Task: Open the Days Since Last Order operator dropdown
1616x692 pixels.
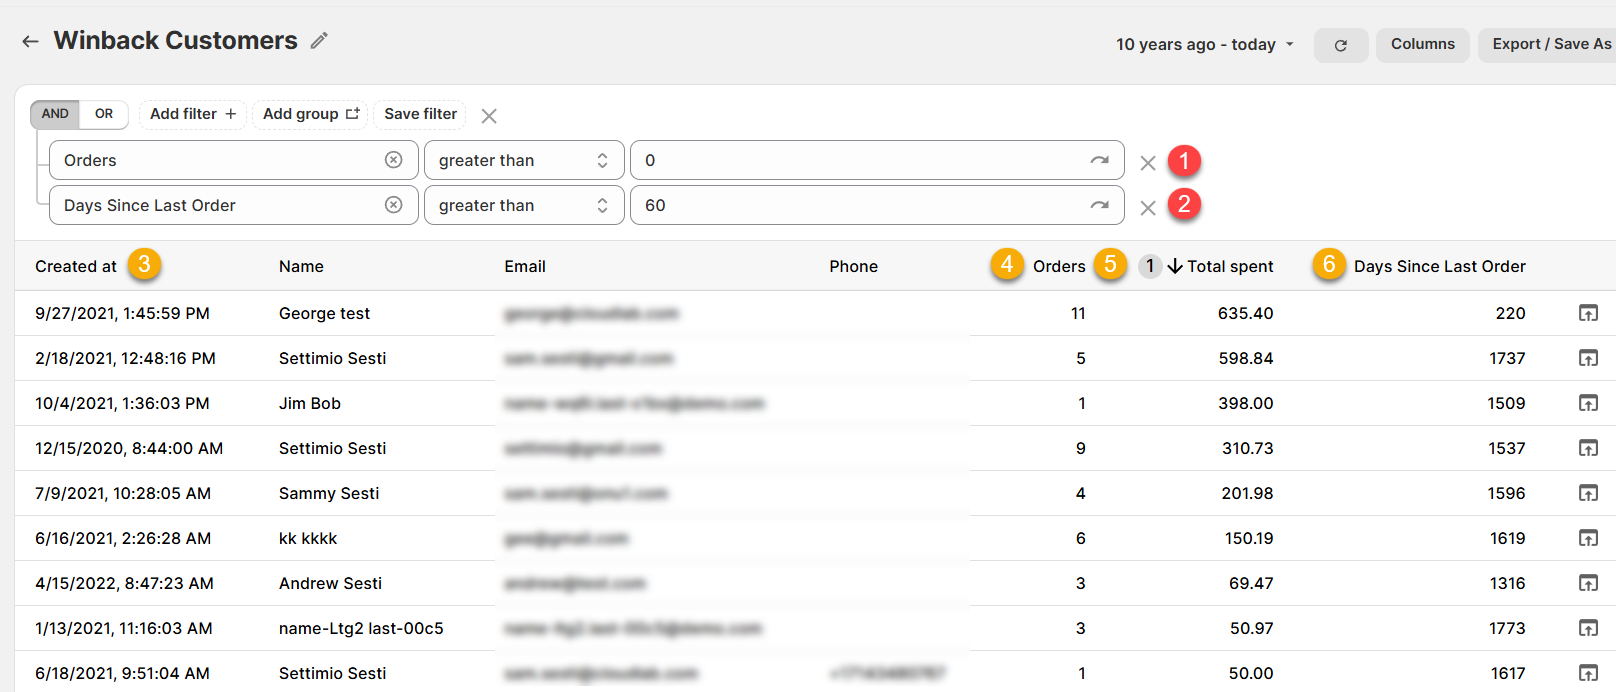Action: (523, 205)
